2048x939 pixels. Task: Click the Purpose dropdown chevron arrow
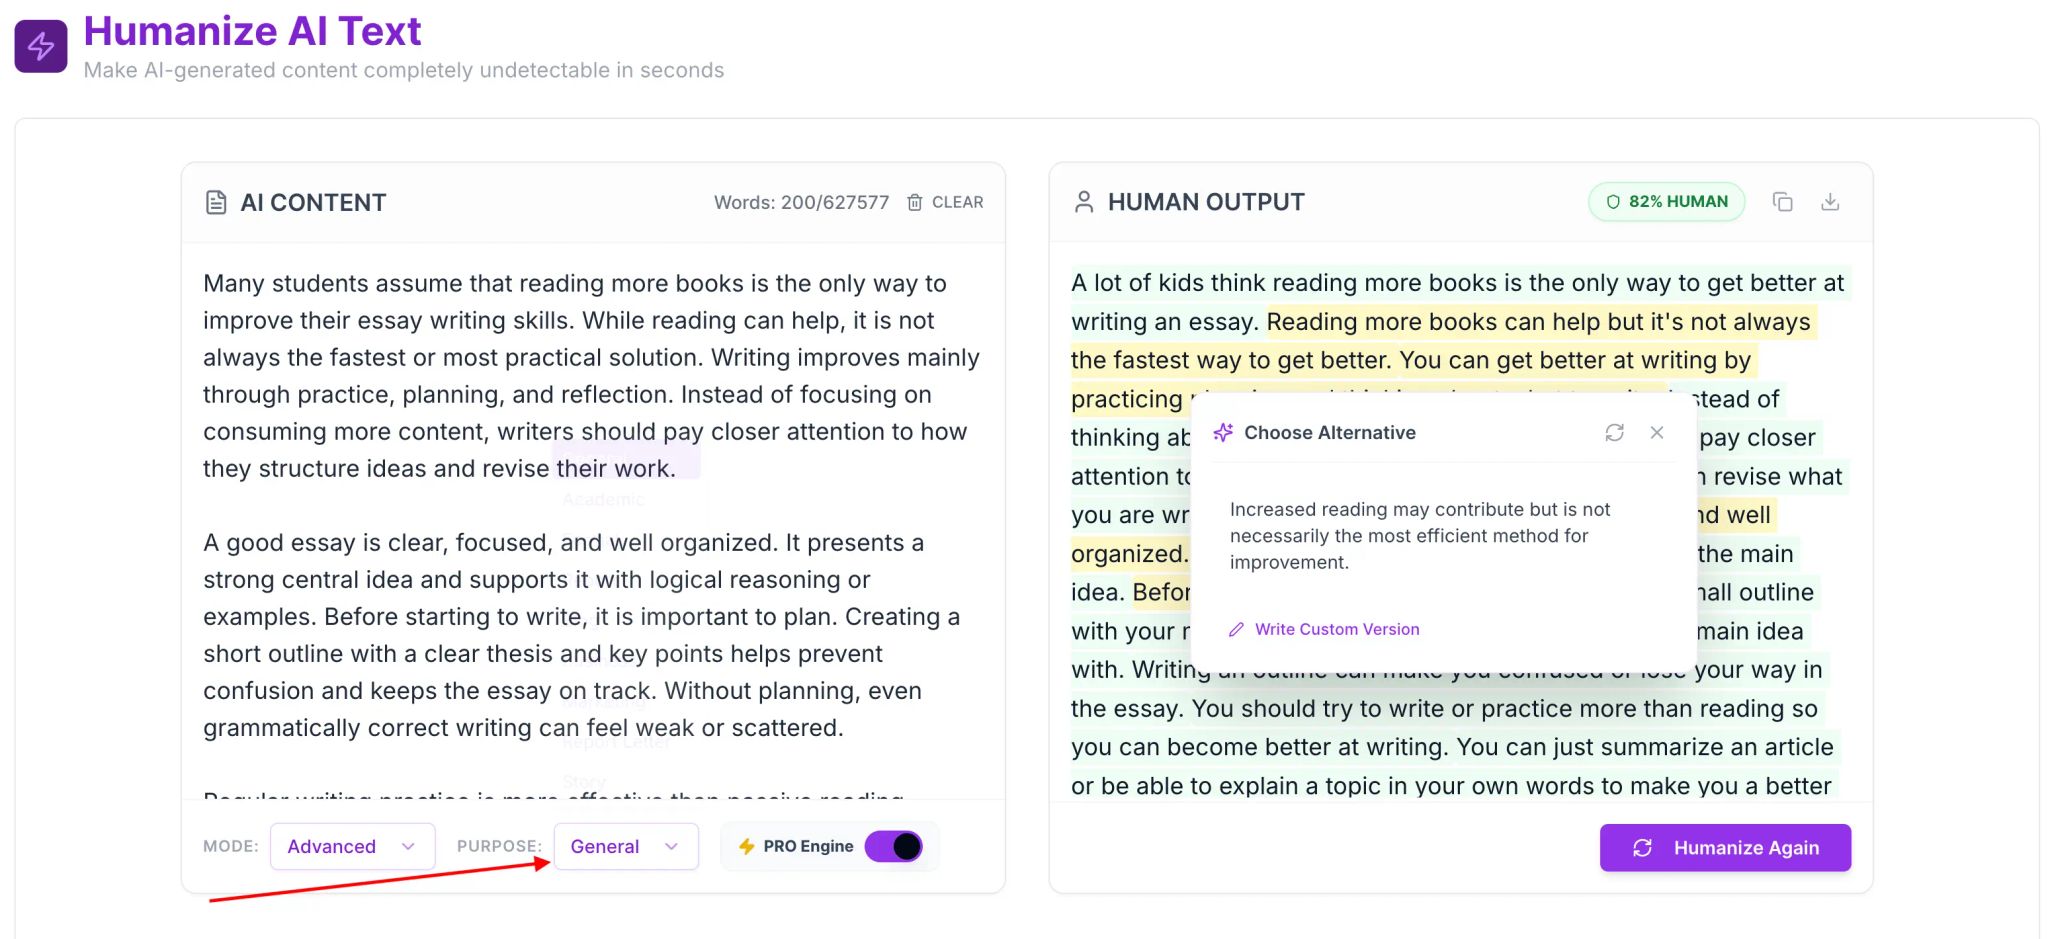[x=671, y=847]
